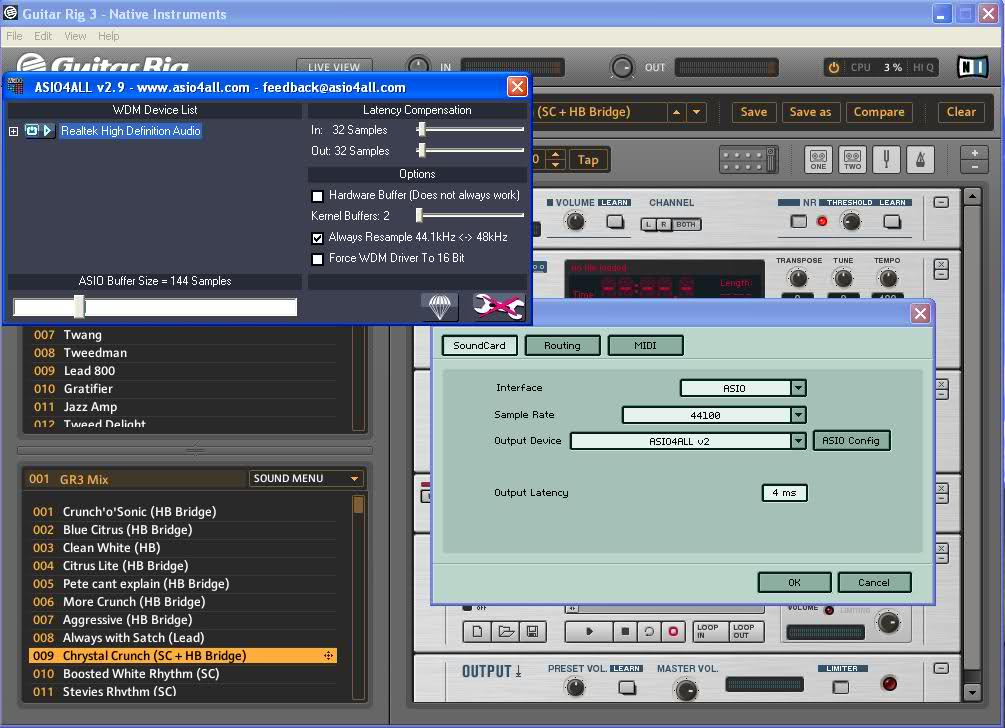Switch to the Routing tab
1005x728 pixels.
click(562, 345)
